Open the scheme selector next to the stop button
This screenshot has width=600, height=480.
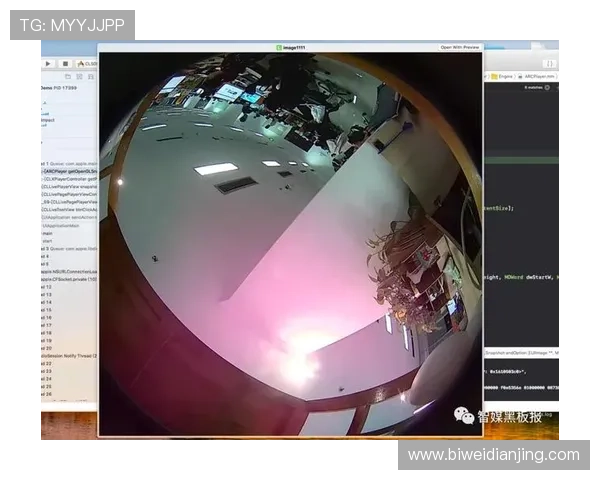point(87,64)
